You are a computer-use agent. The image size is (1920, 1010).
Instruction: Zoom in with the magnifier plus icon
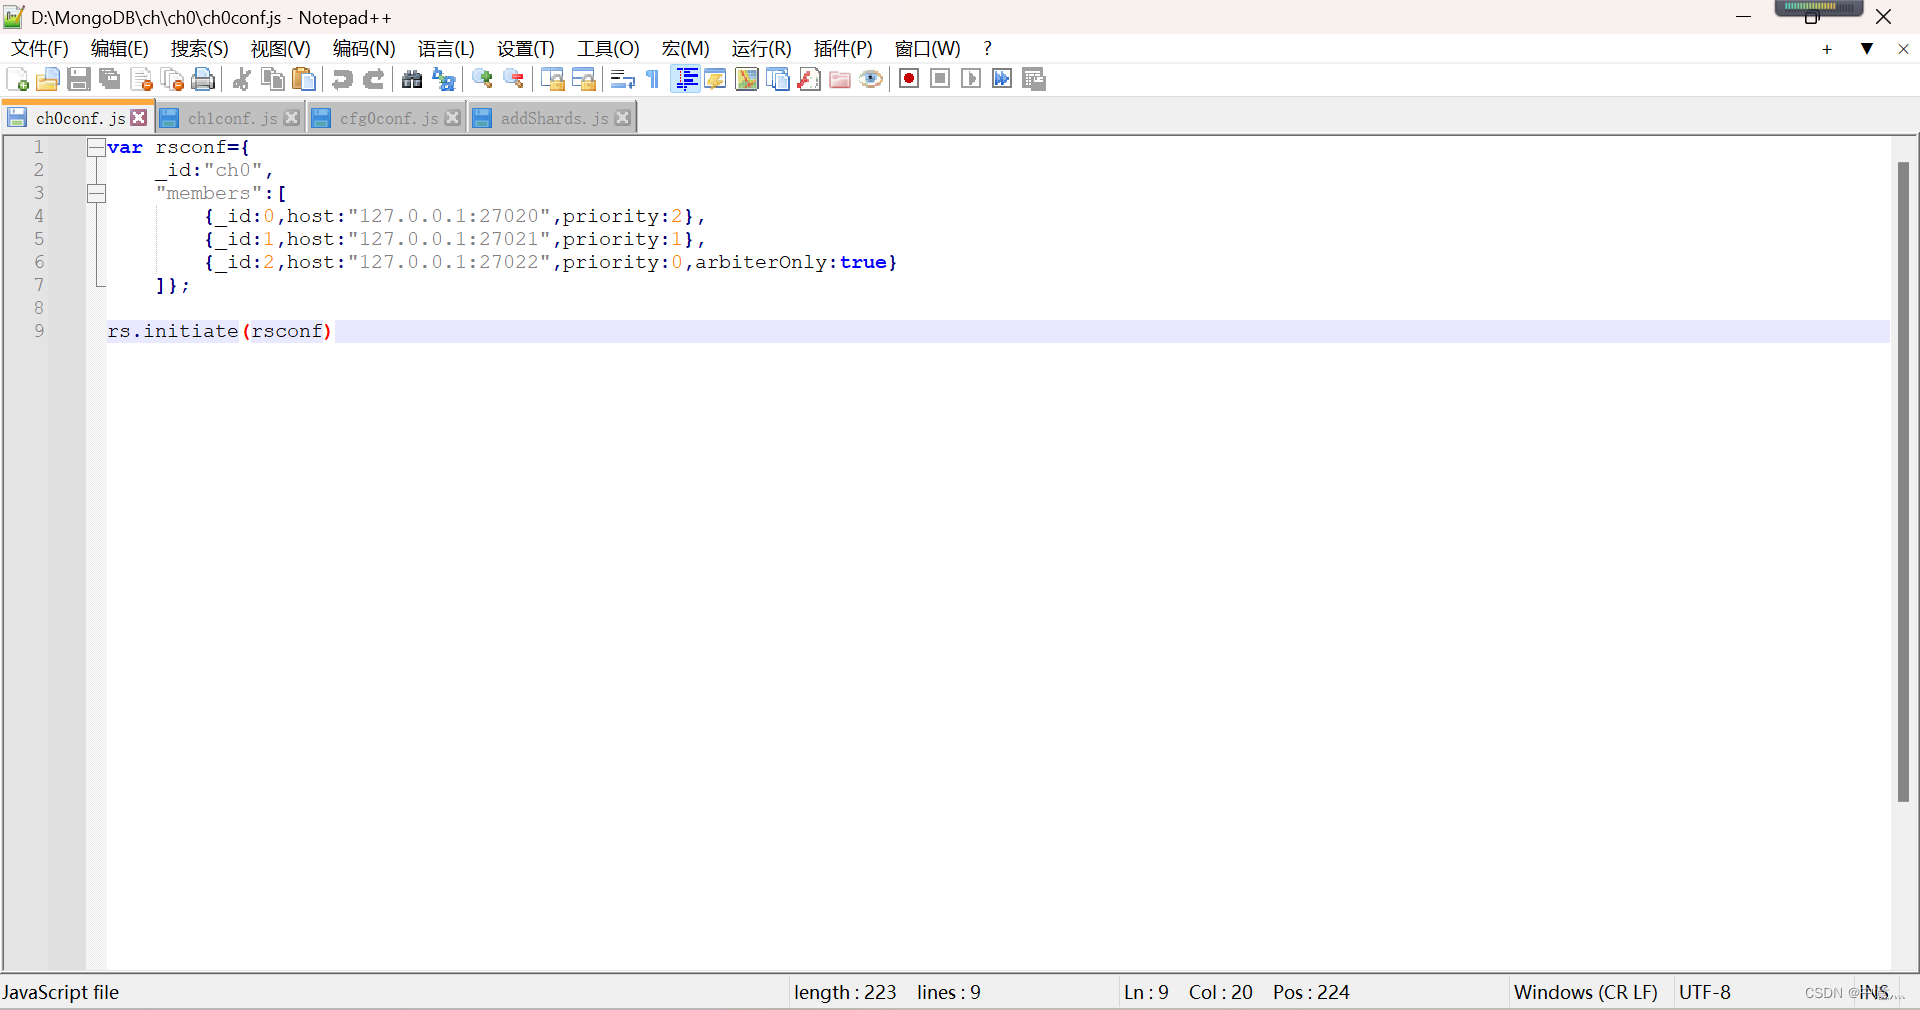click(482, 79)
